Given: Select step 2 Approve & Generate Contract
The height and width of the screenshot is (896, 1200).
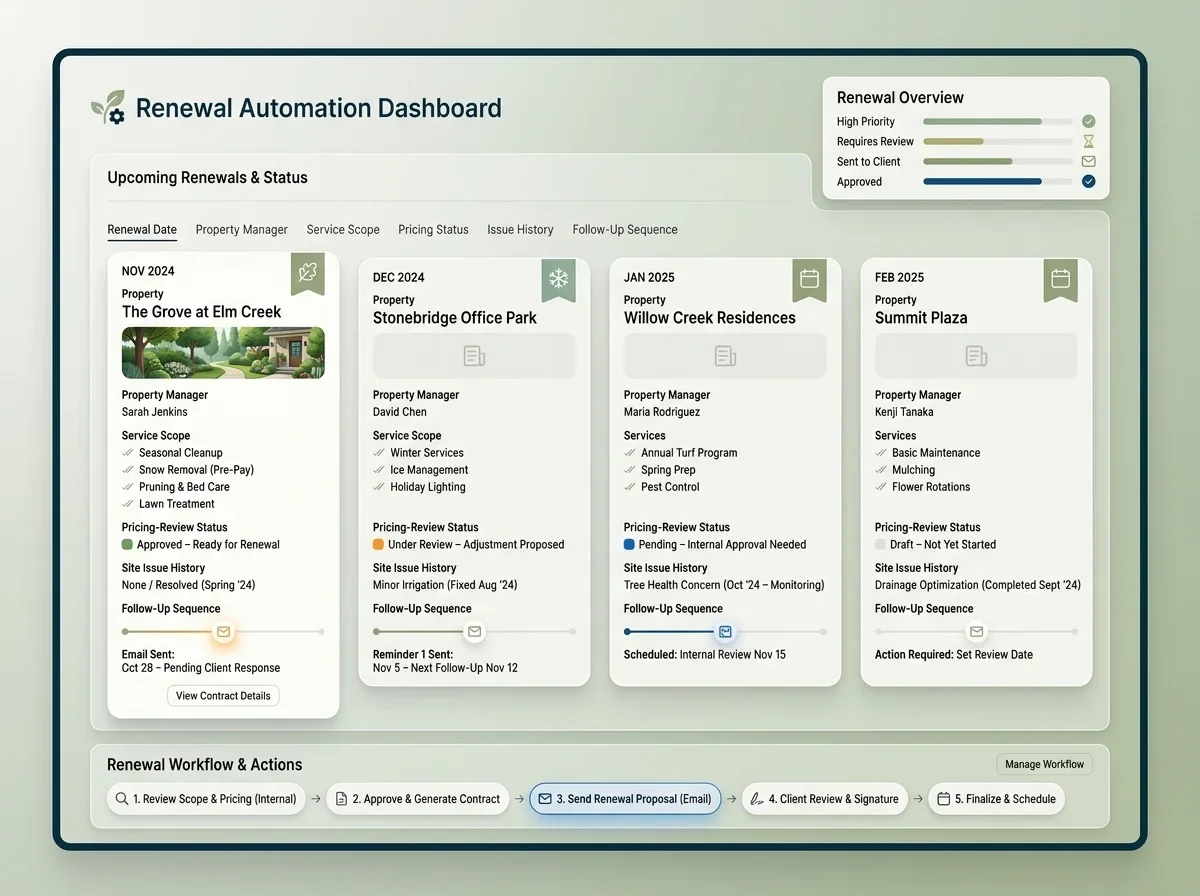Looking at the screenshot, I should coord(418,799).
